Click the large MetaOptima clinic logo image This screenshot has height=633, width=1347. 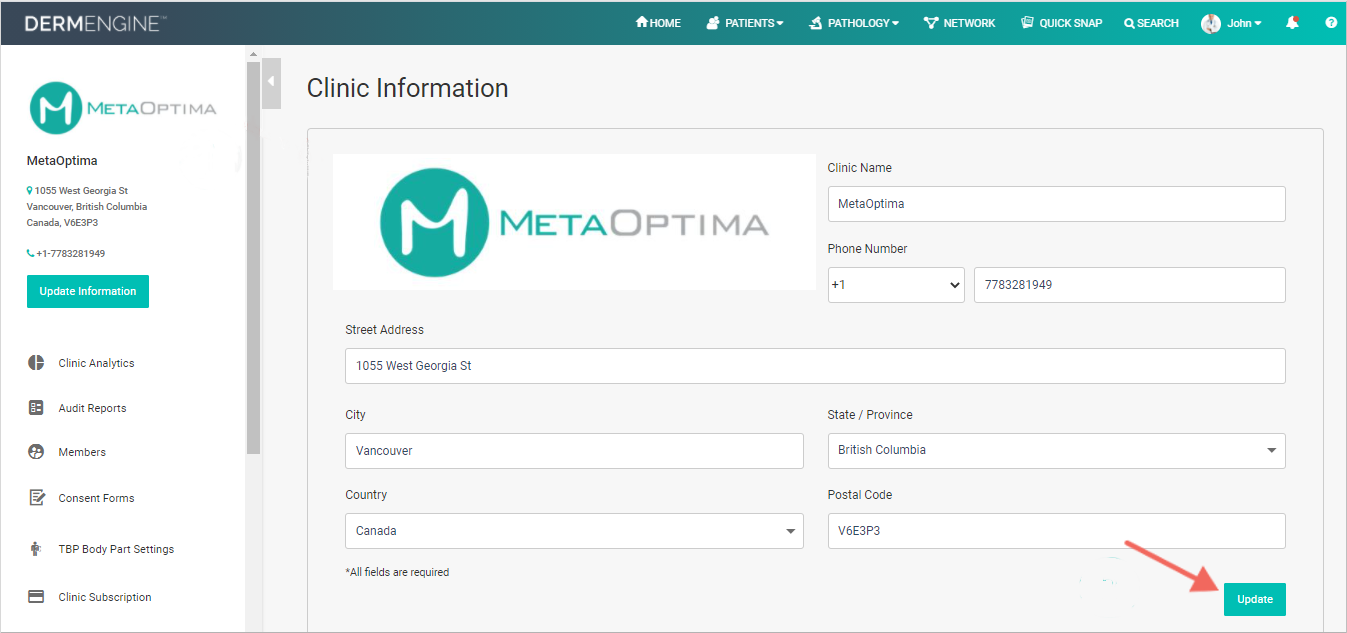tap(574, 222)
